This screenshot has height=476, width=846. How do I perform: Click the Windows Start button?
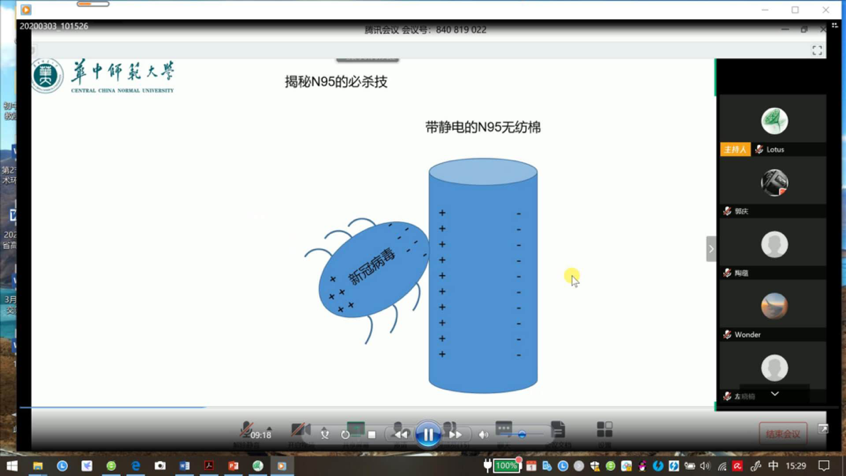pyautogui.click(x=12, y=466)
